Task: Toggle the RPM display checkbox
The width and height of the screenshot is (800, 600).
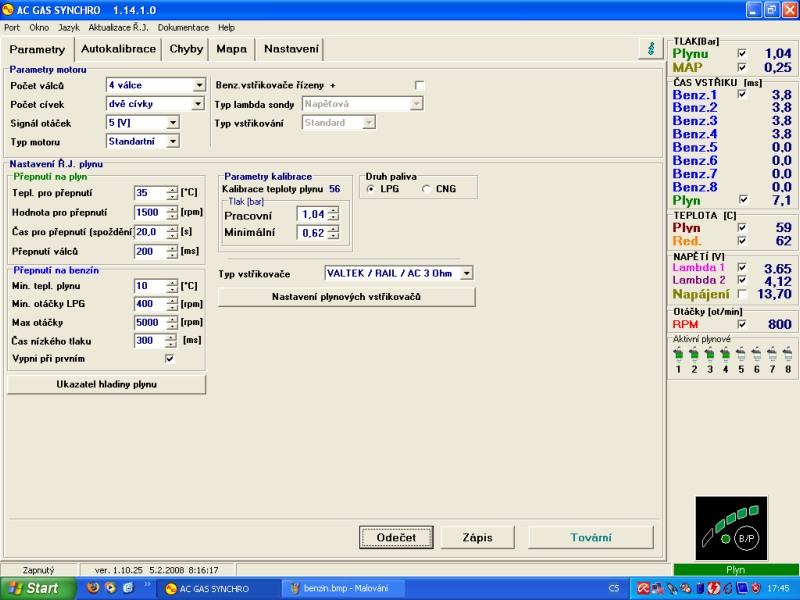Action: coord(742,324)
